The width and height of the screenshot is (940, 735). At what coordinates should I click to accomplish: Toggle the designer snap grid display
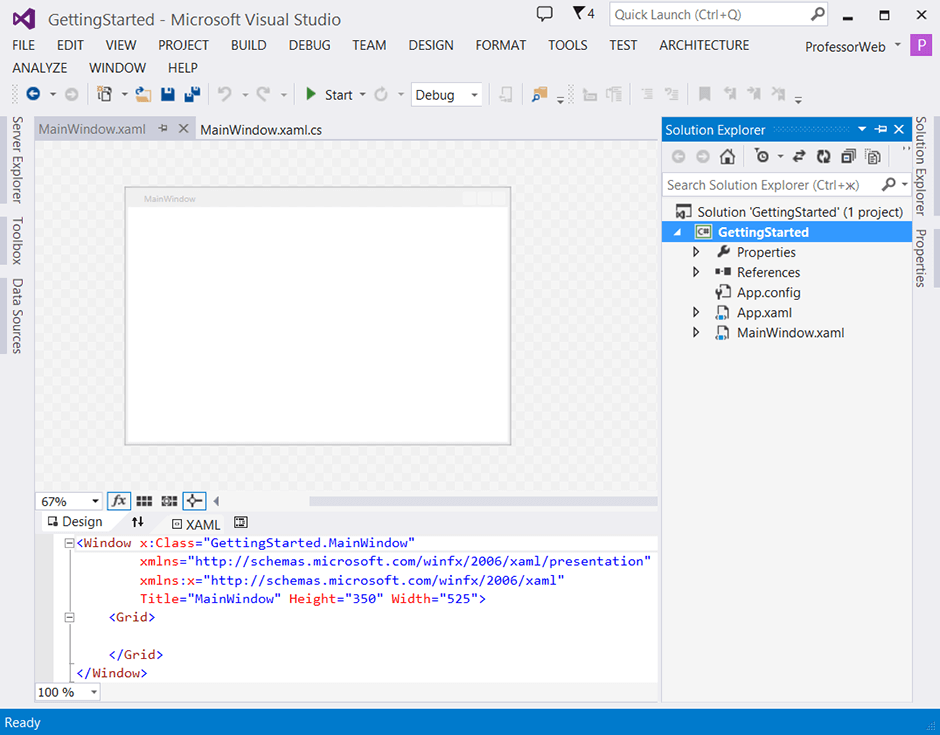144,501
